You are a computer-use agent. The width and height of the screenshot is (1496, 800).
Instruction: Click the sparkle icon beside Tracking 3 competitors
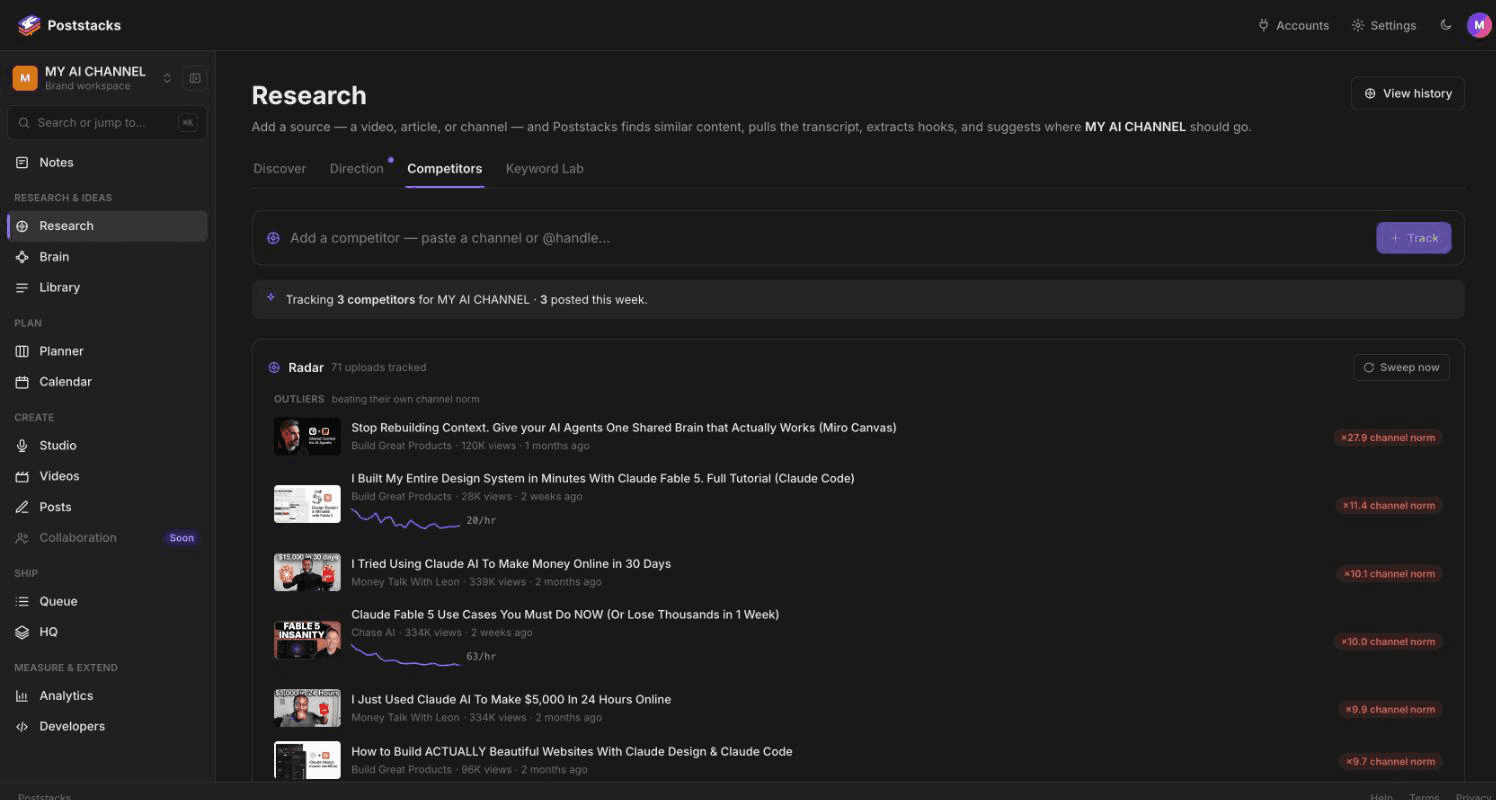tap(271, 298)
